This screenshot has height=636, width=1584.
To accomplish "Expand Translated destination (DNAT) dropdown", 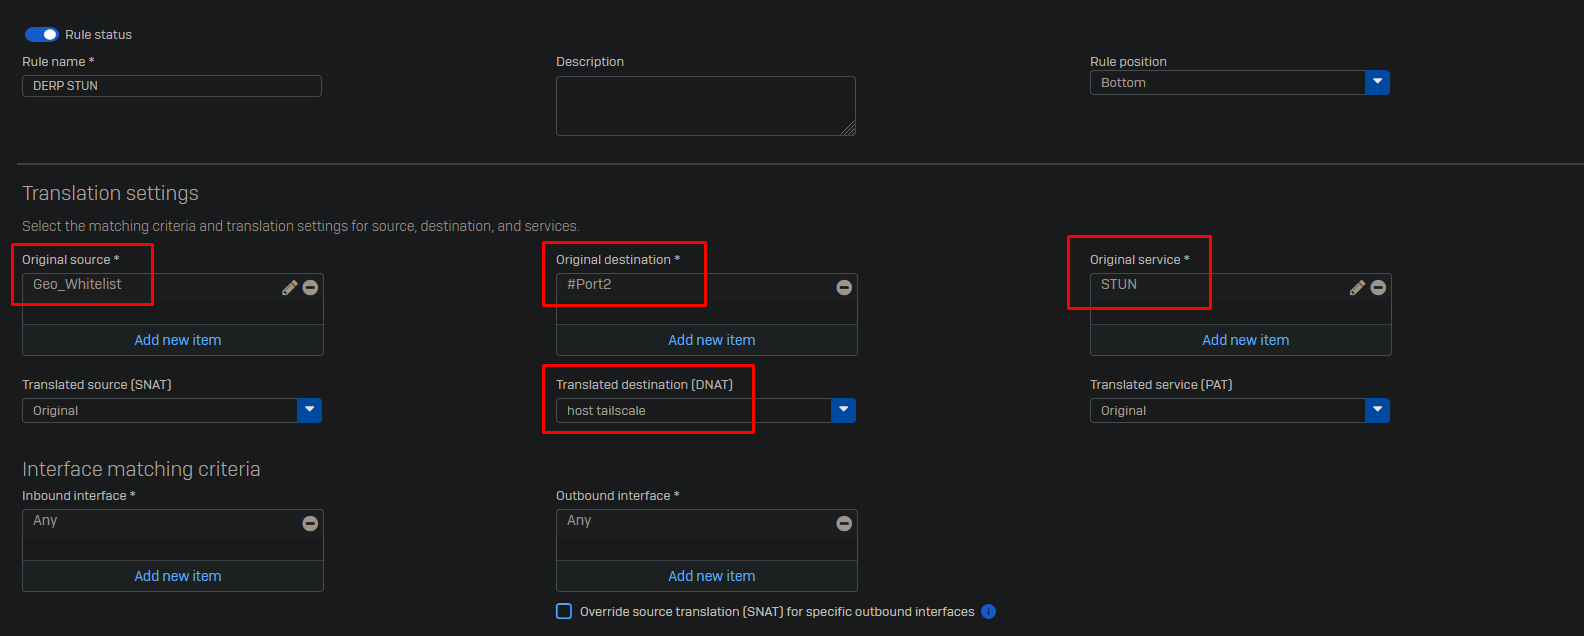I will [x=843, y=411].
